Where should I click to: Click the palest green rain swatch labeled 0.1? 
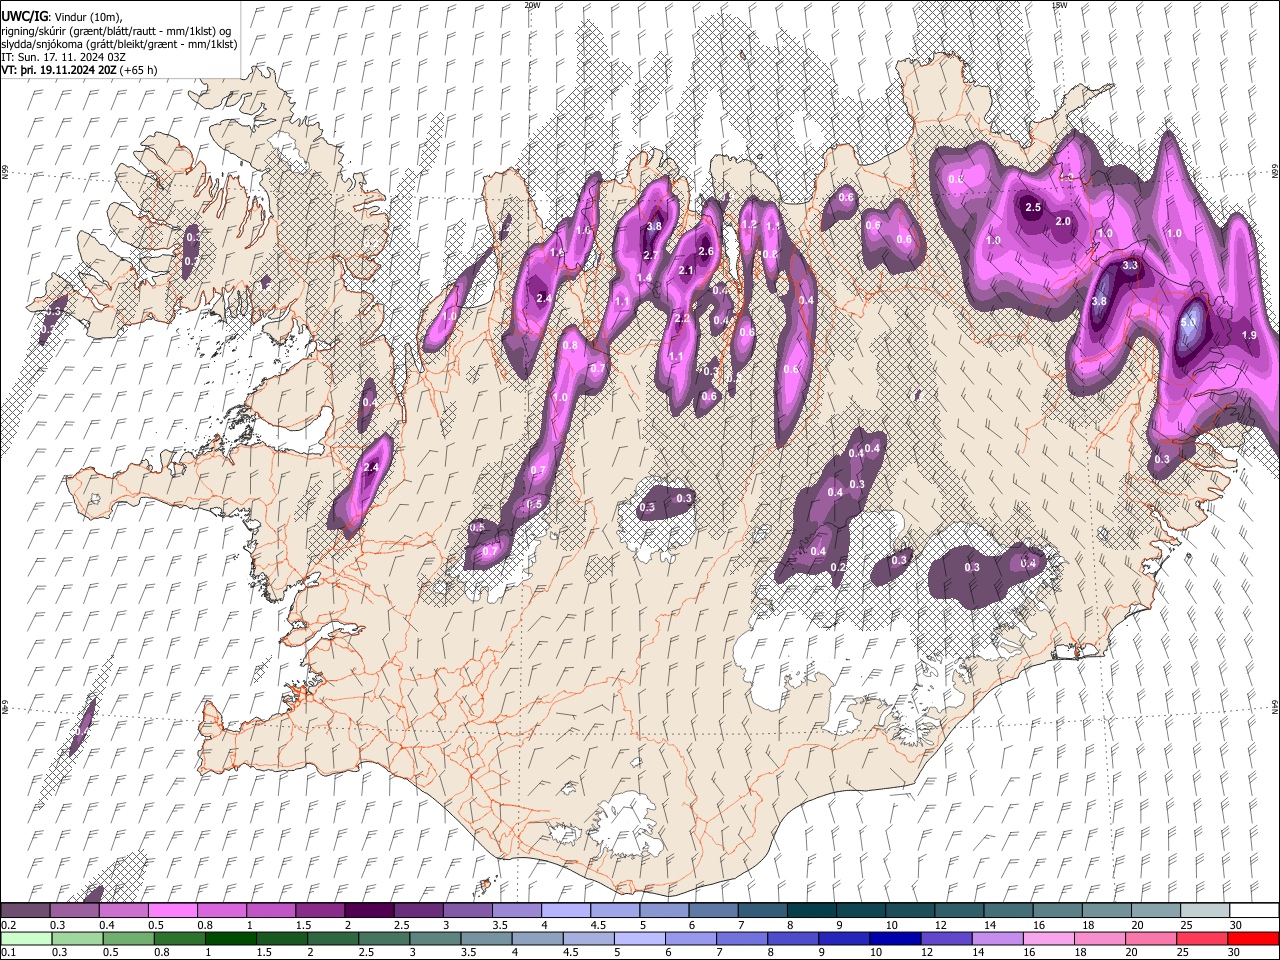coord(26,938)
